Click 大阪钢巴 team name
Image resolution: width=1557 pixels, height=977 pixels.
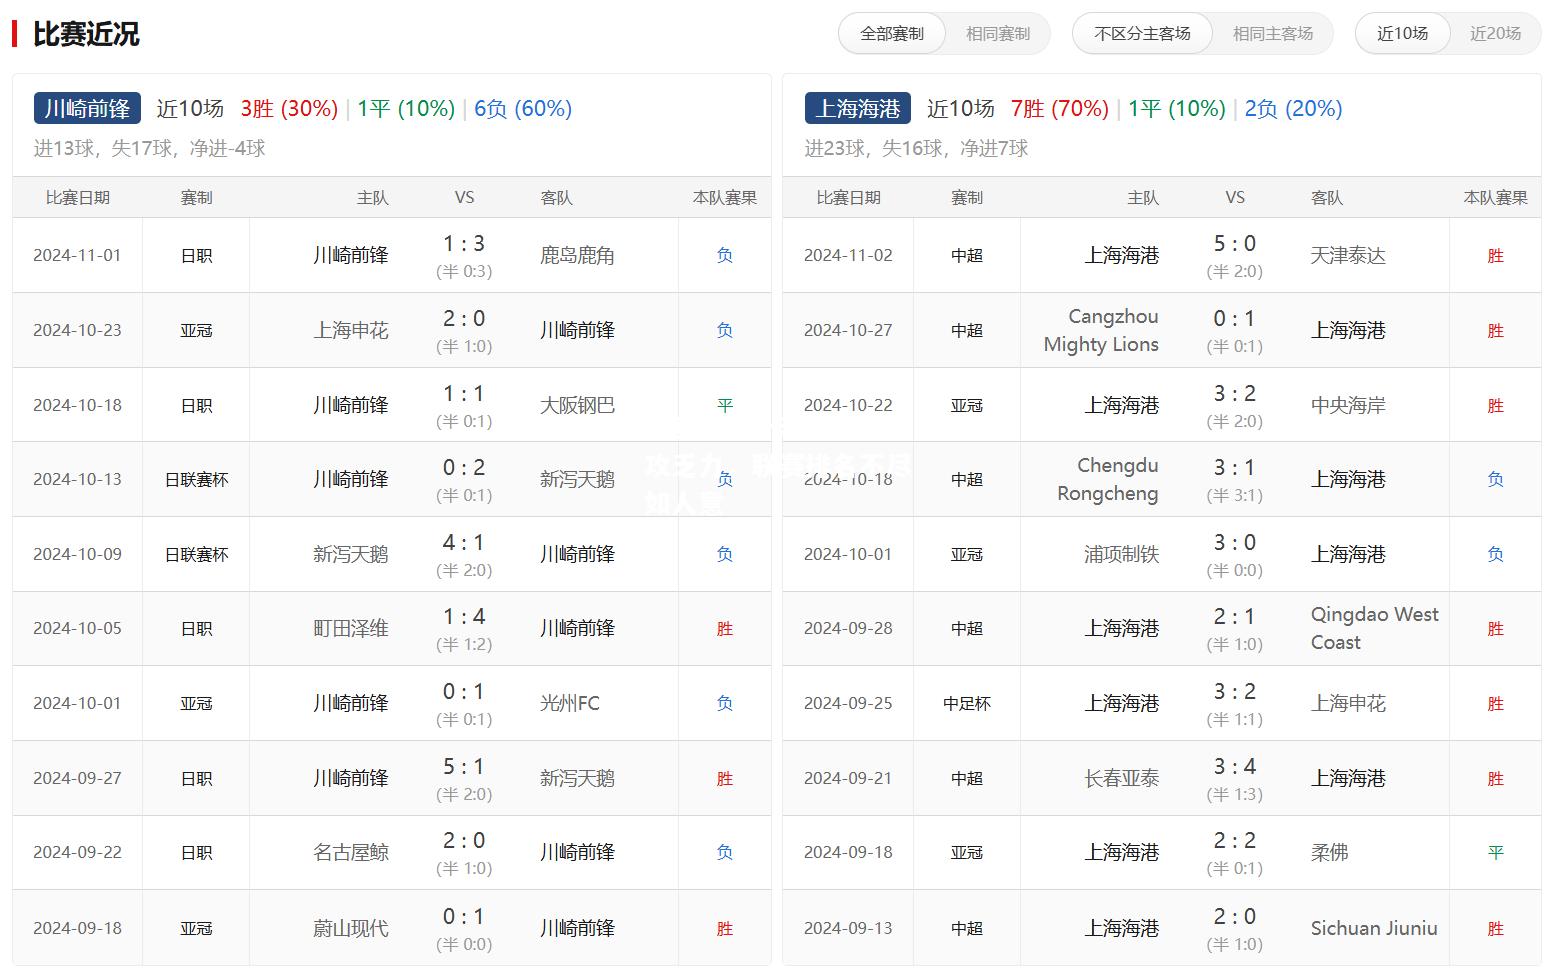(x=577, y=405)
